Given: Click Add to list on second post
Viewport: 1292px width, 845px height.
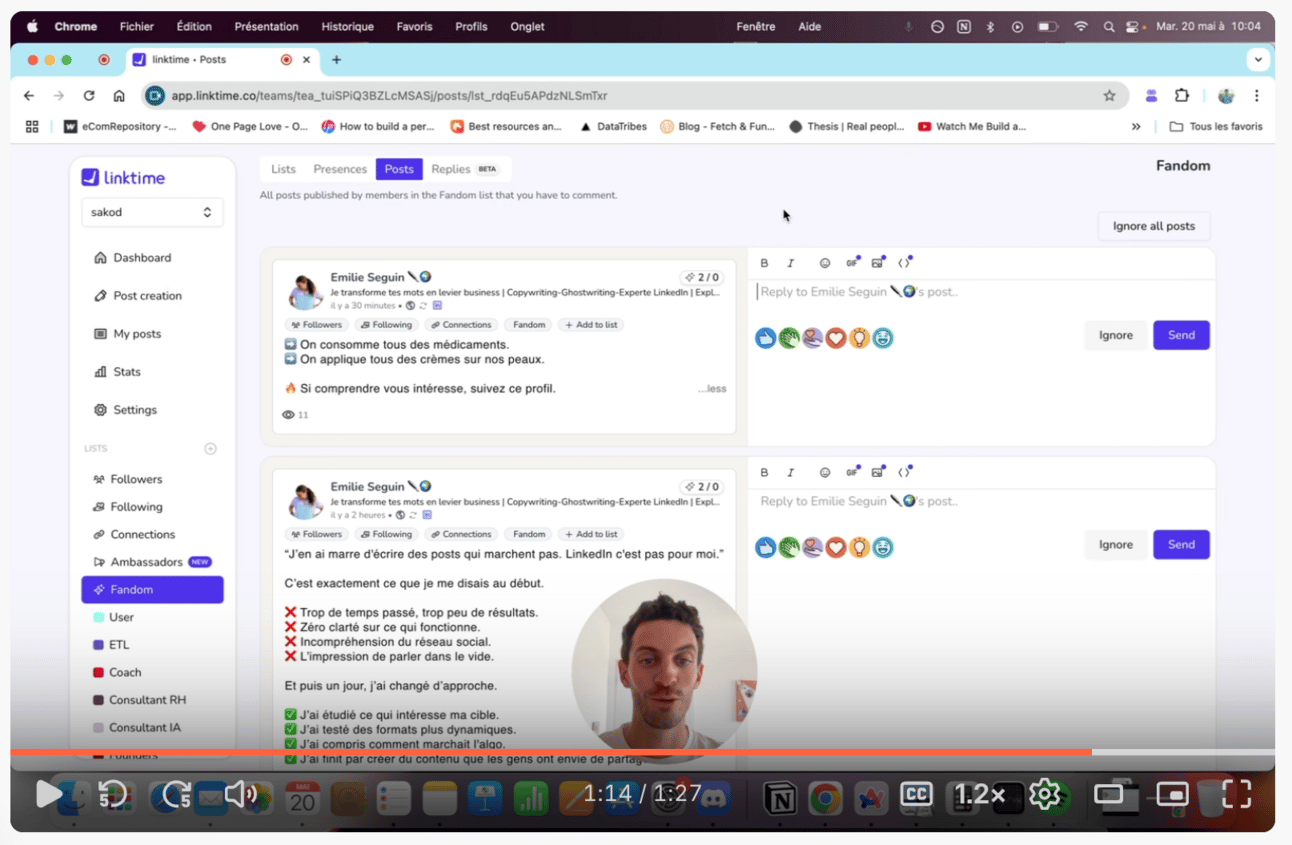Looking at the screenshot, I should tap(591, 534).
